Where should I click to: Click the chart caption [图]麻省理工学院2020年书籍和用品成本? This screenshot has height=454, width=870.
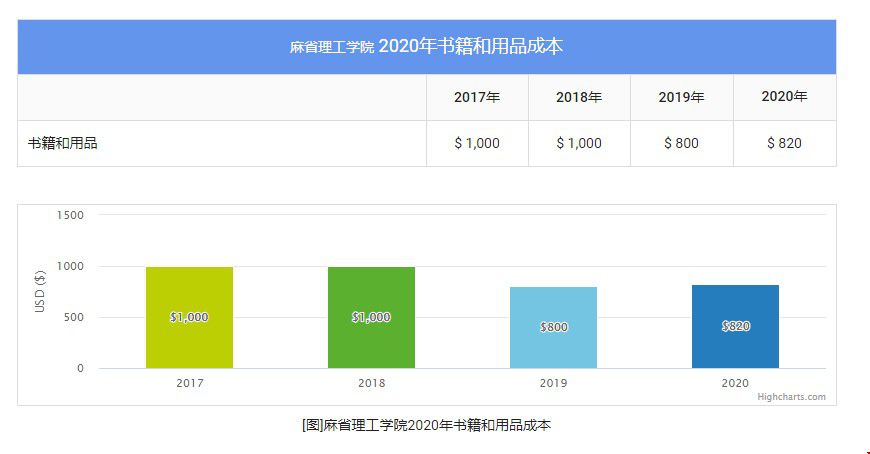pyautogui.click(x=426, y=426)
